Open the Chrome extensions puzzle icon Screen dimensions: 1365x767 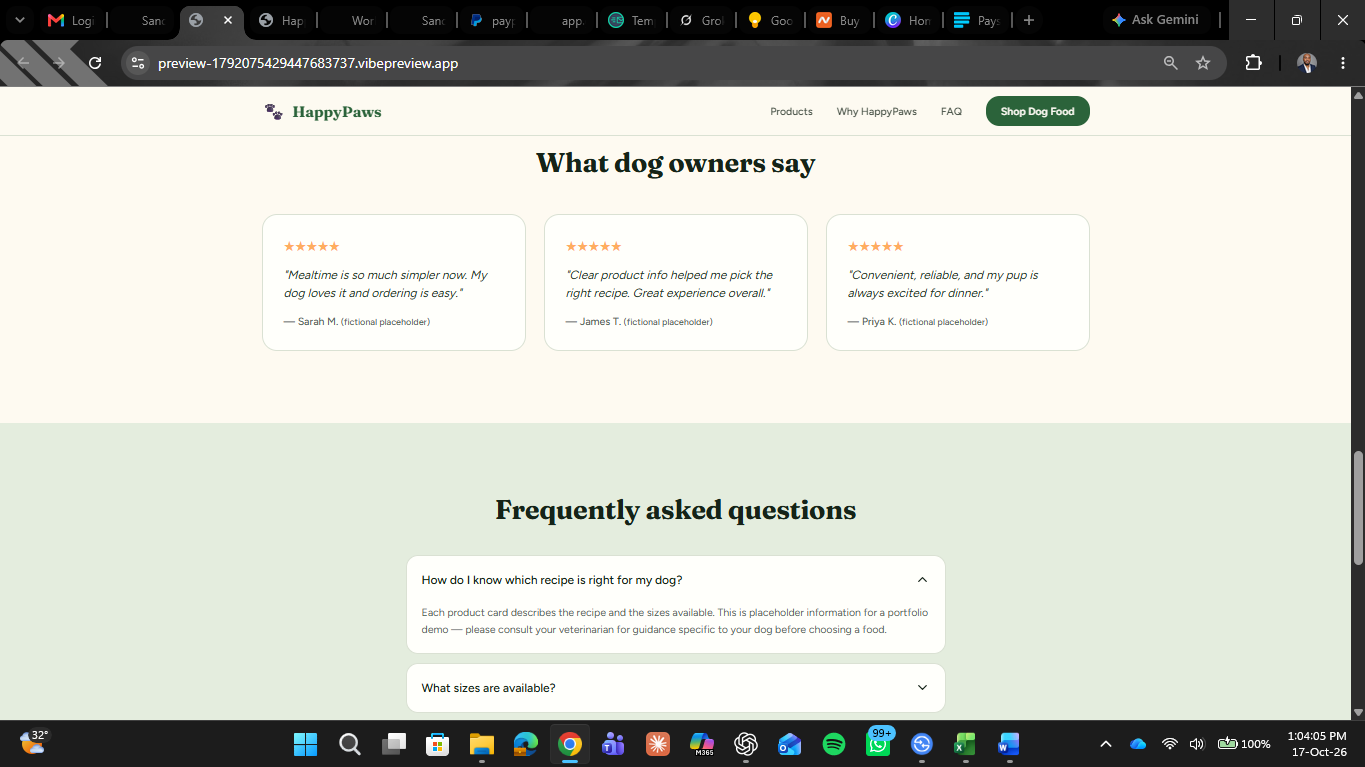point(1253,63)
